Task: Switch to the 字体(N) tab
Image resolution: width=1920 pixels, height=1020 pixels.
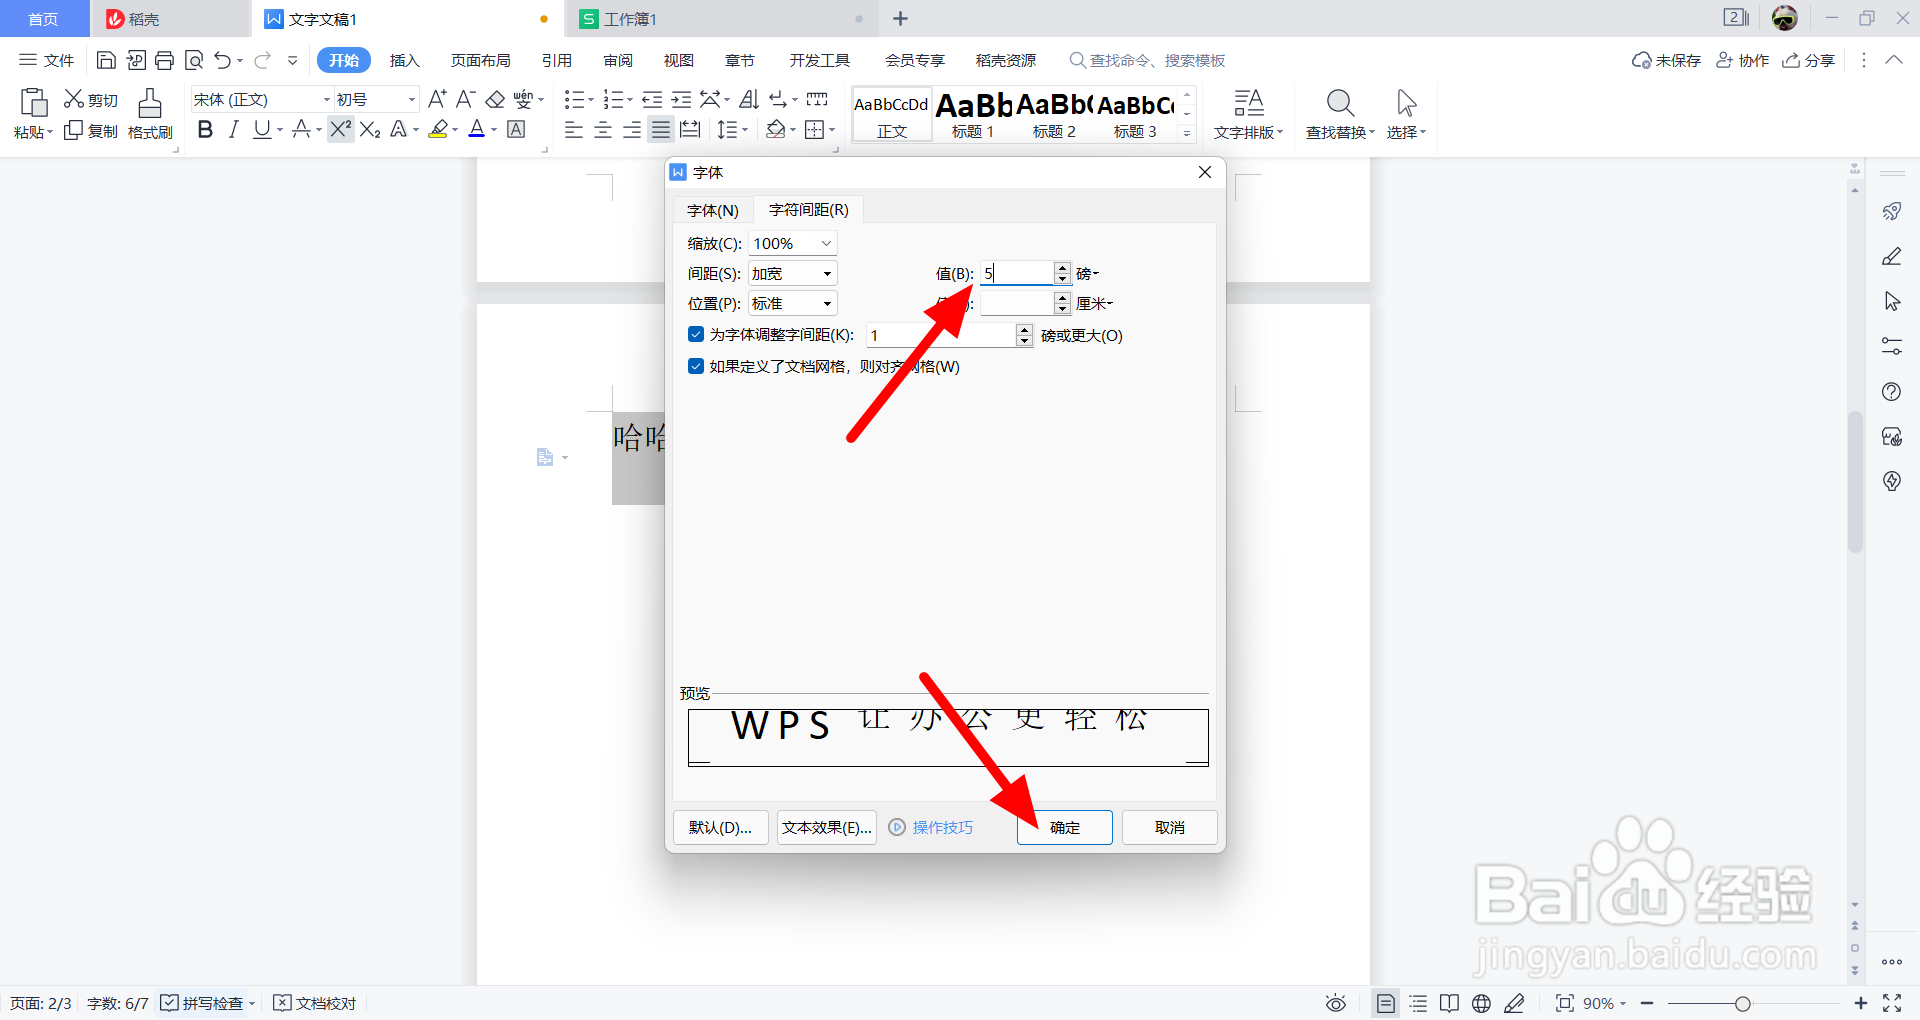Action: click(x=711, y=209)
